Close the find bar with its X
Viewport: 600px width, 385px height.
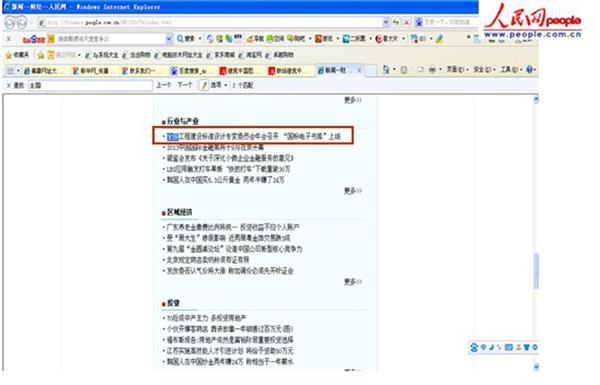point(8,85)
